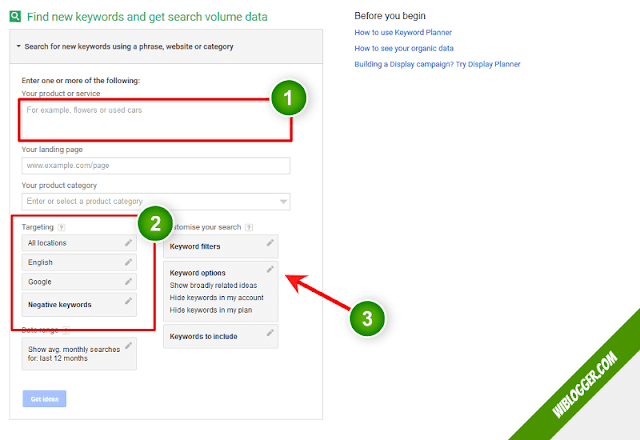The image size is (640, 440).
Task: Open 'How to see your organic data' link
Action: 404,48
